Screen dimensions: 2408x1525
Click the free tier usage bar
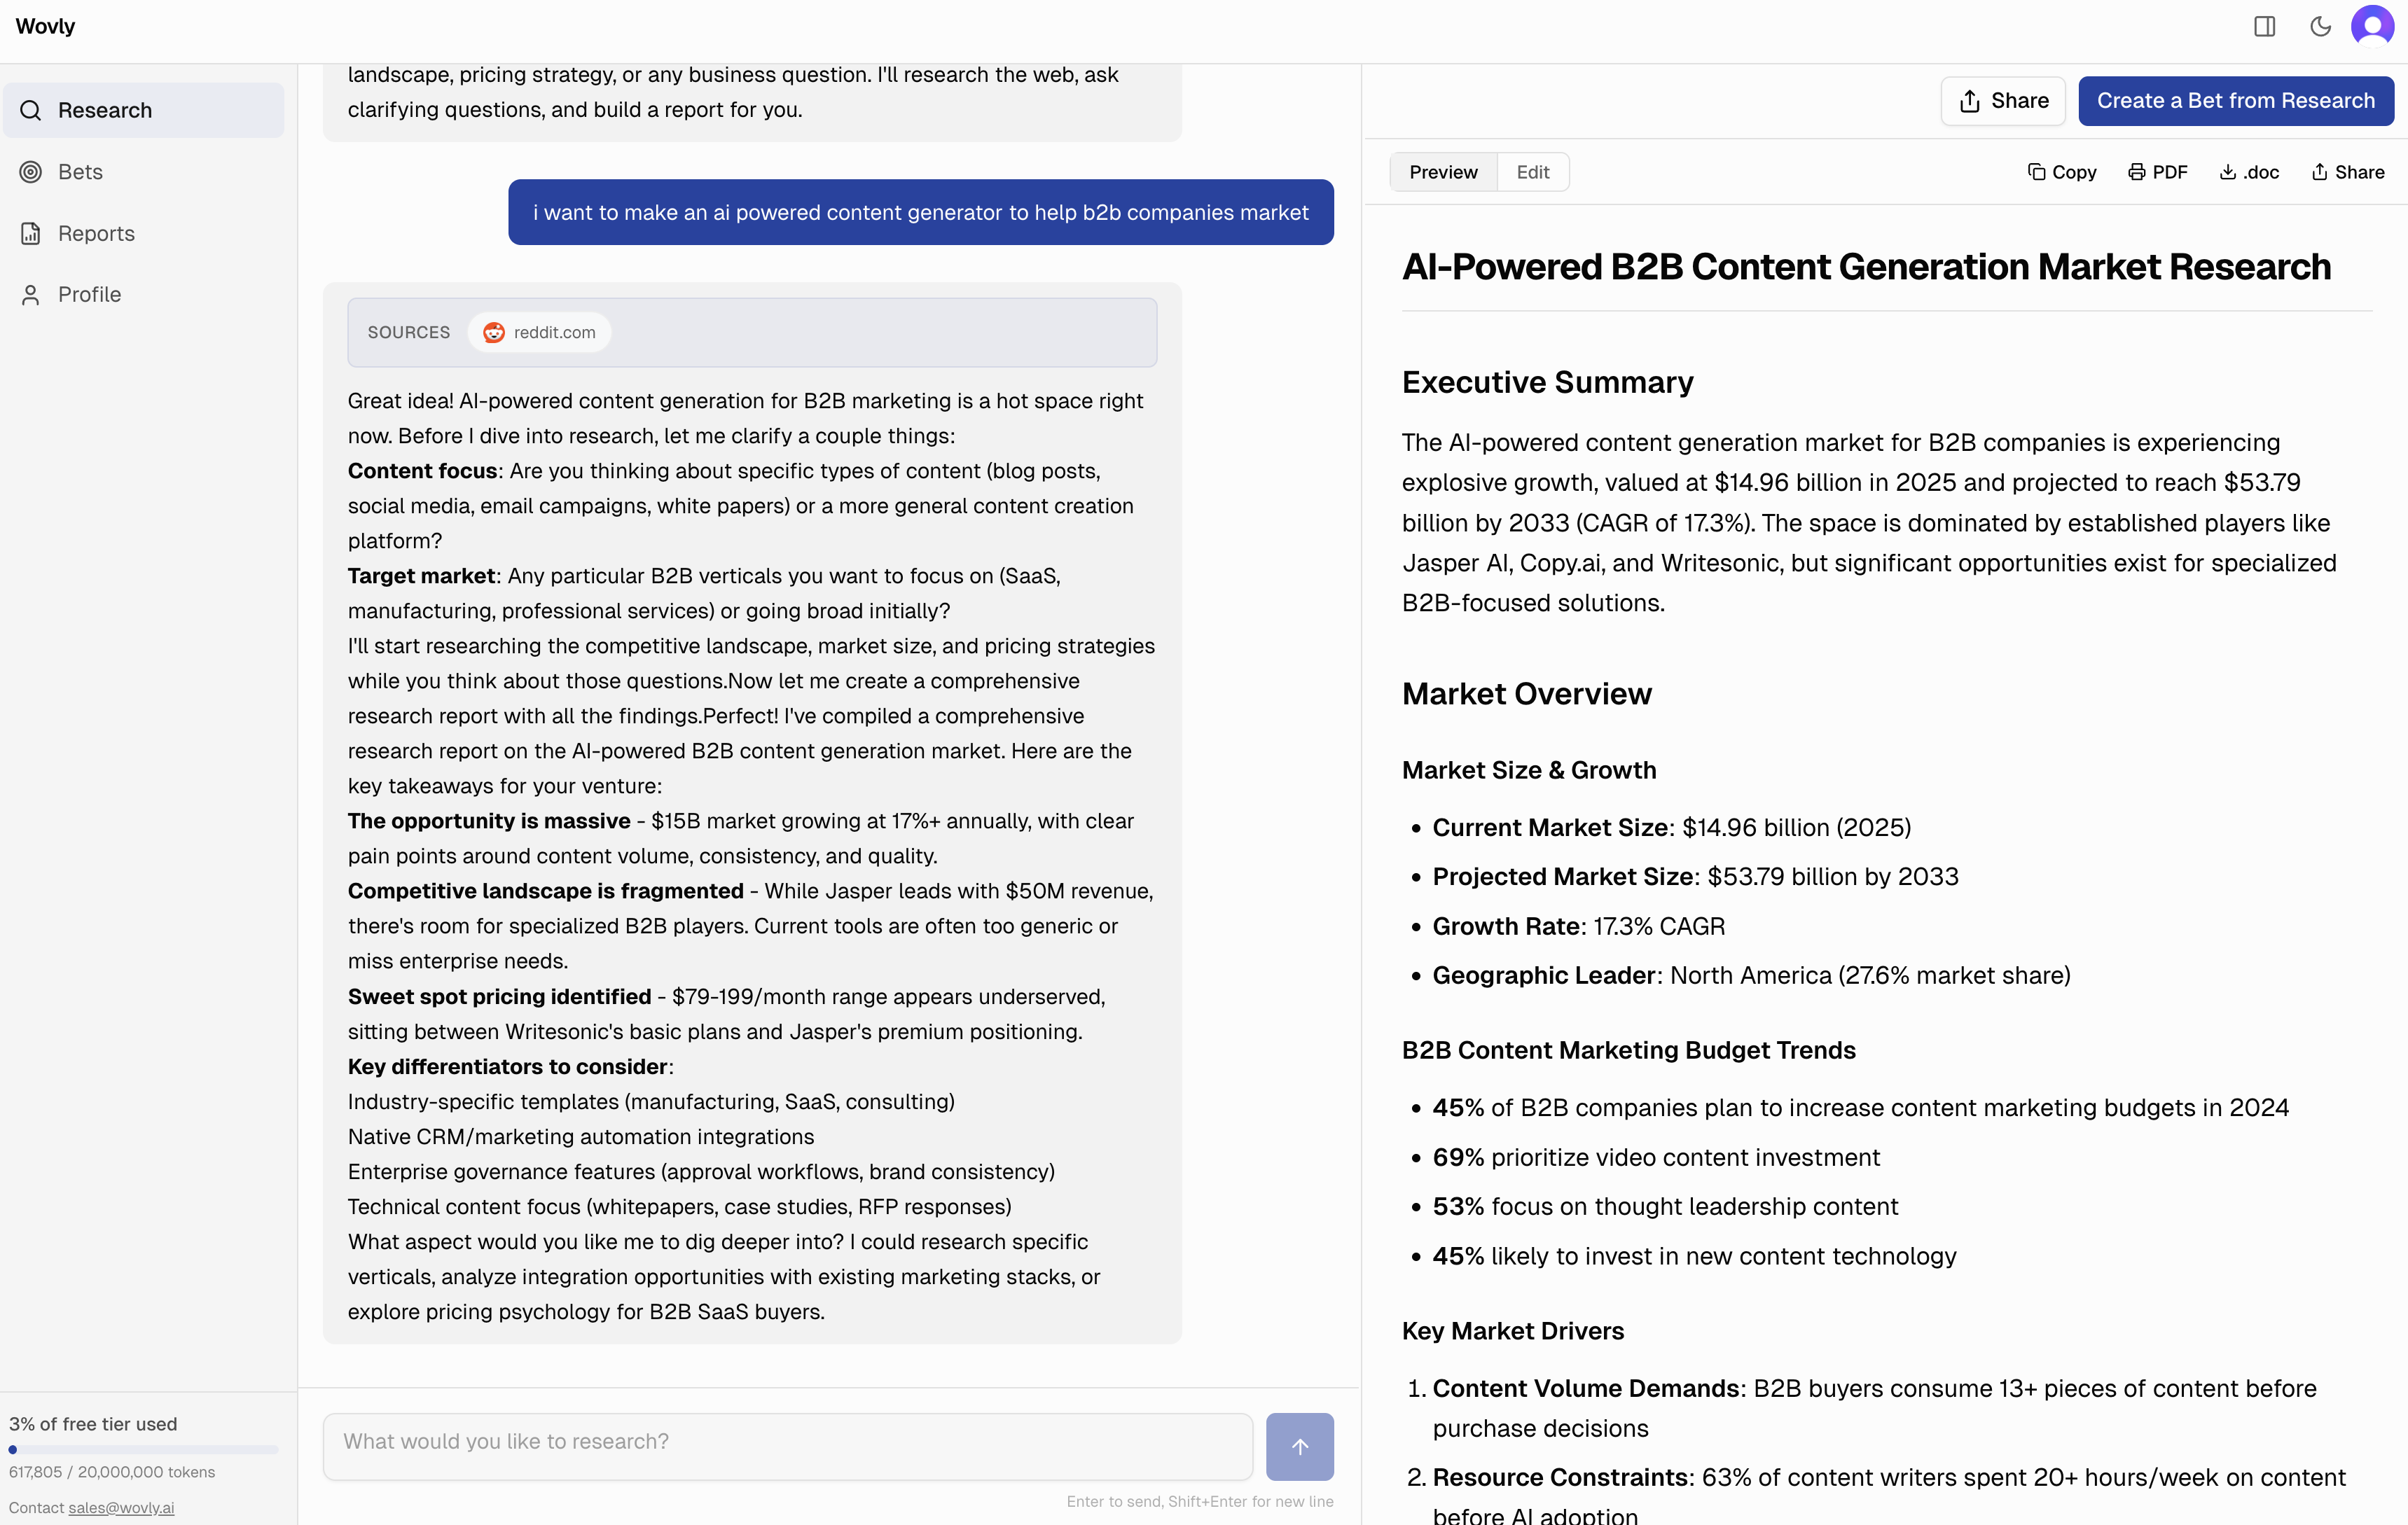(143, 1449)
